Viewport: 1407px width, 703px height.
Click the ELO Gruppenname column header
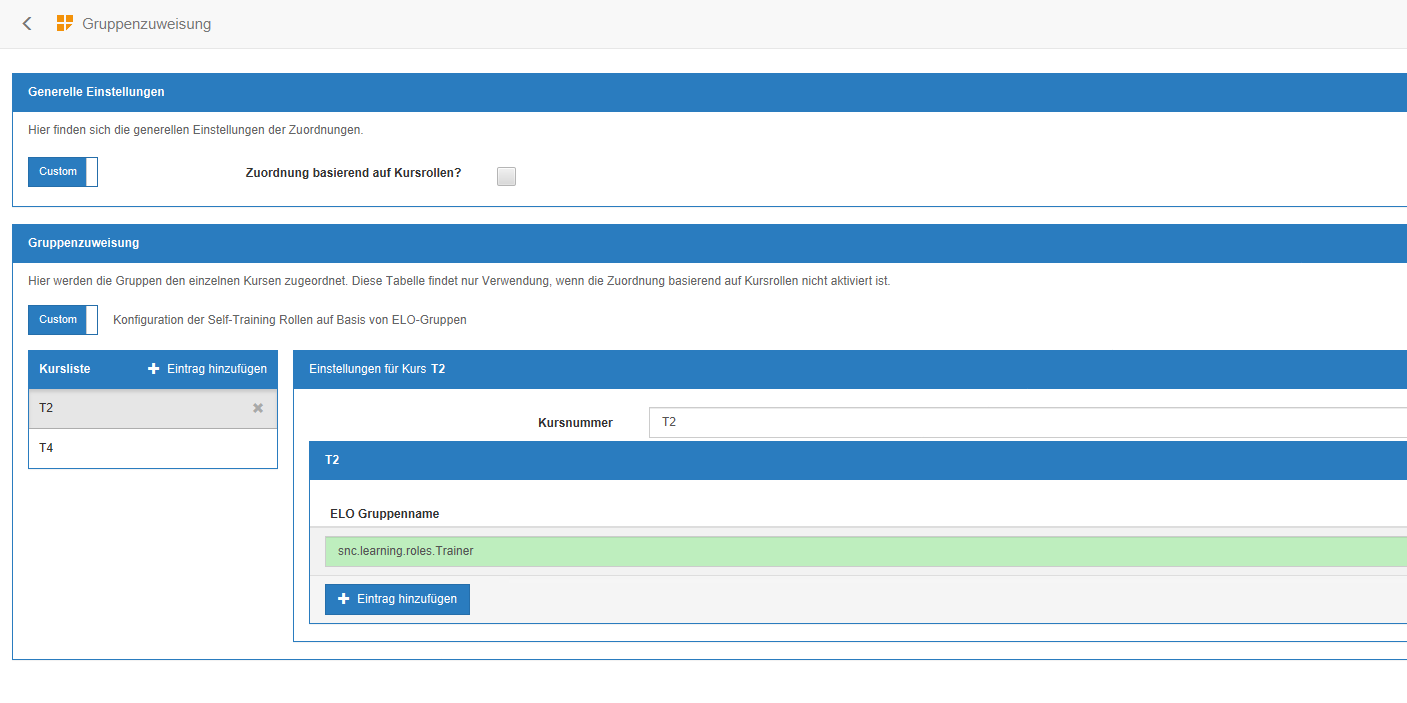coord(385,514)
